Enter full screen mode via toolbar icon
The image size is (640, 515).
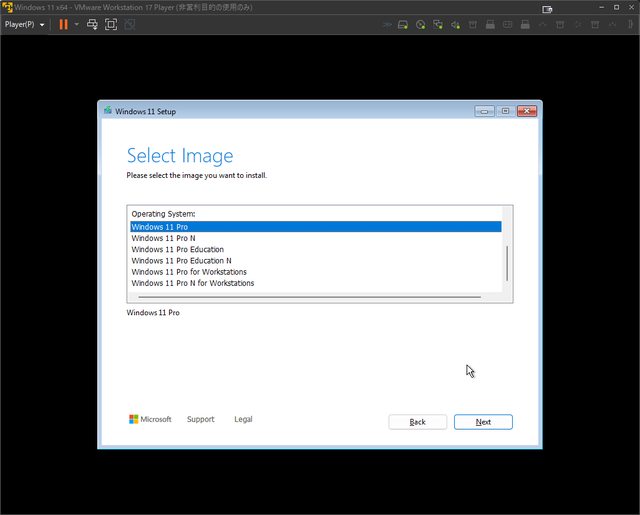click(111, 24)
